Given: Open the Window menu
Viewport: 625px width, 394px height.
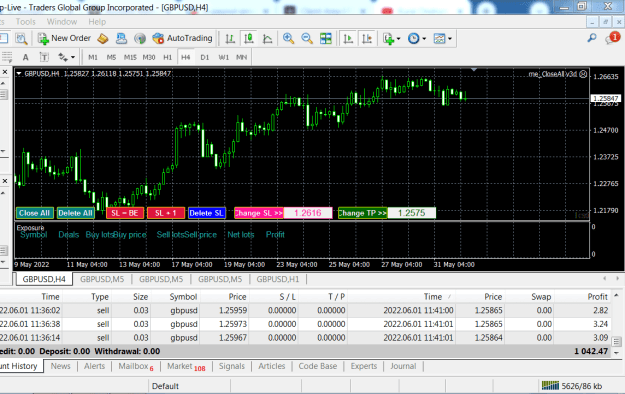Looking at the screenshot, I should (x=62, y=22).
